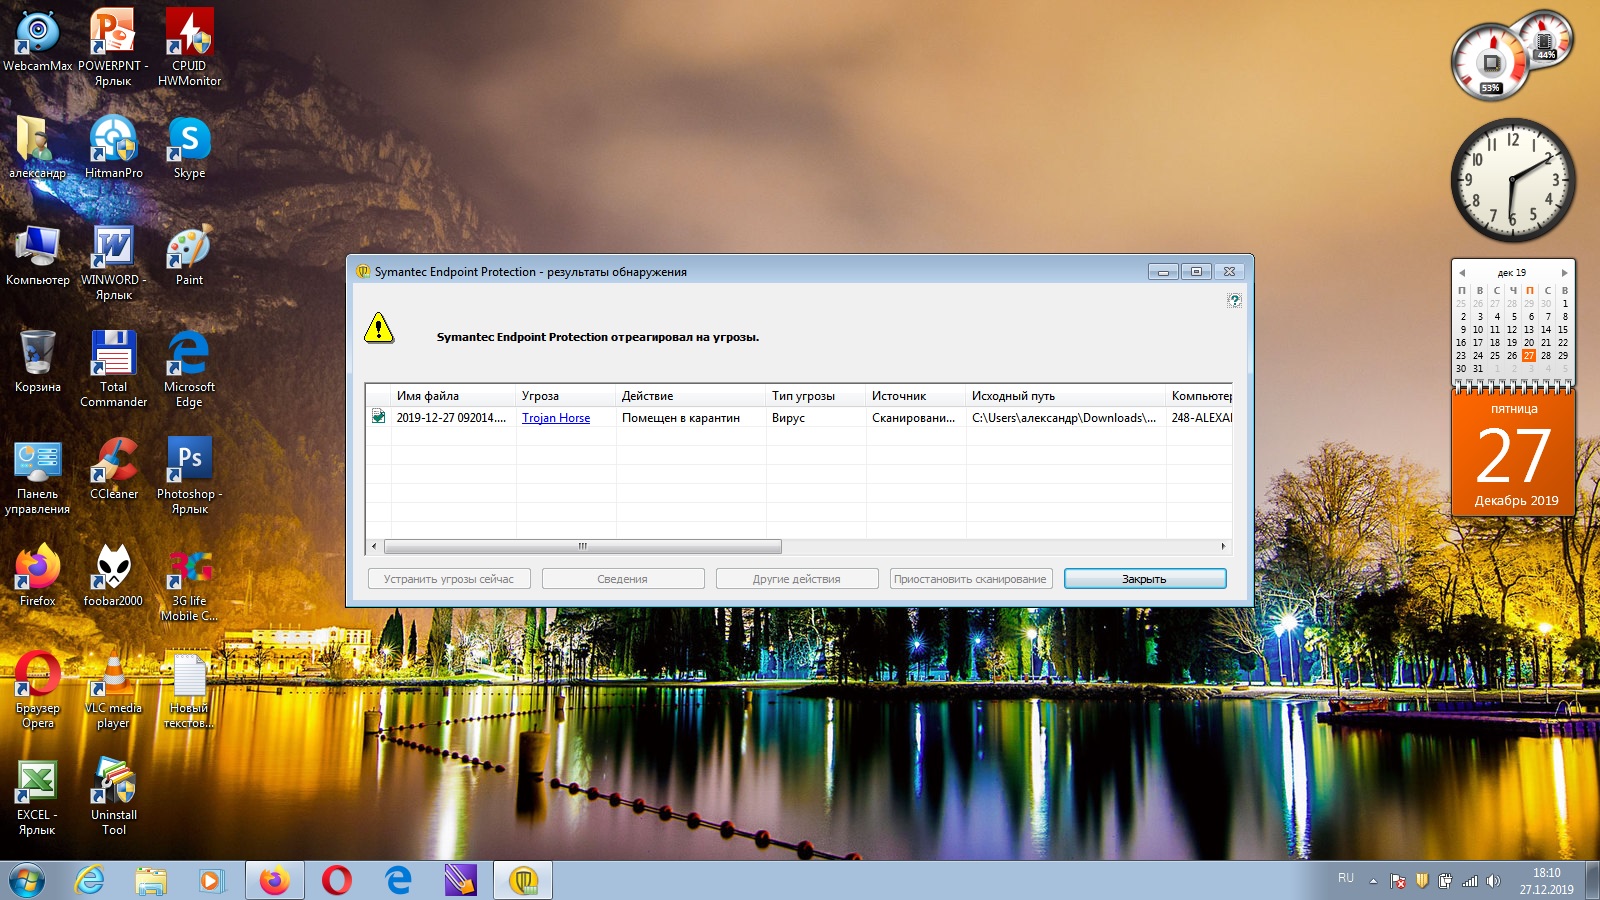This screenshot has height=900, width=1600.
Task: Go to next month in calendar gadget
Action: coord(1564,272)
